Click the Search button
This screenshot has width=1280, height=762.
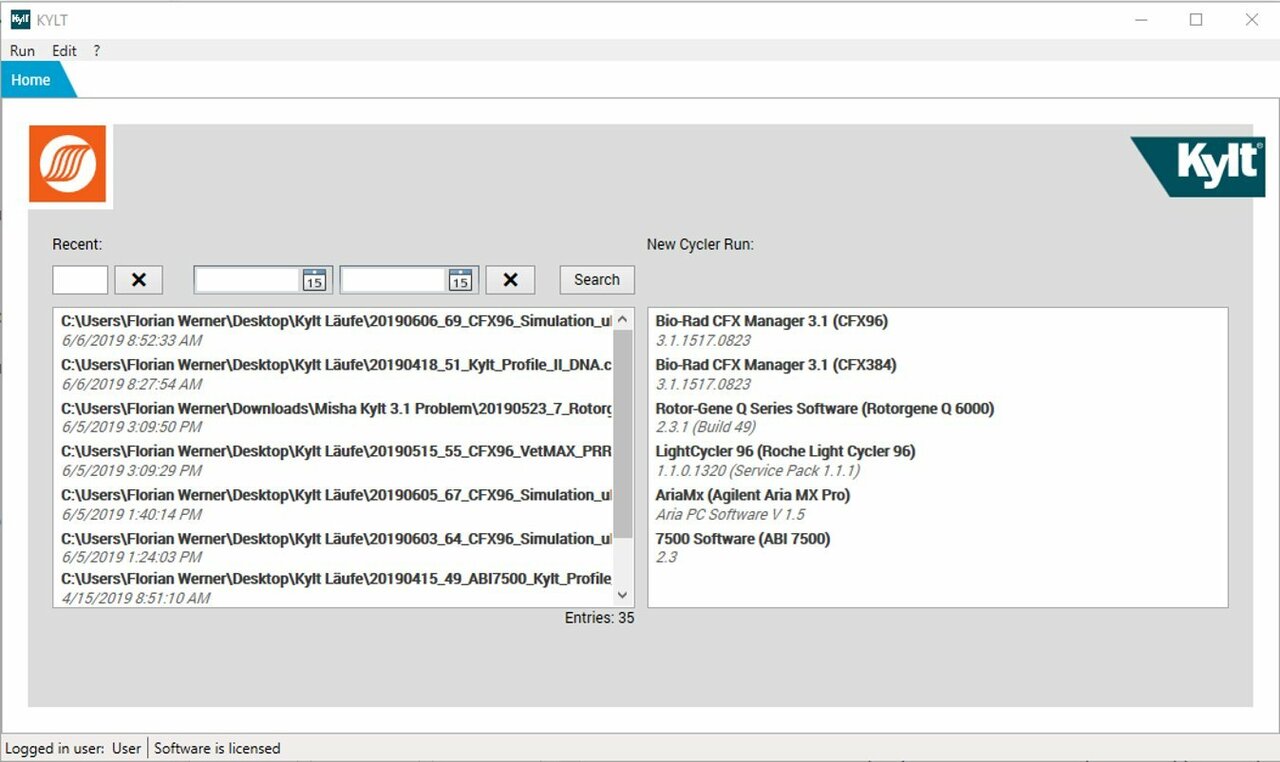(x=597, y=280)
